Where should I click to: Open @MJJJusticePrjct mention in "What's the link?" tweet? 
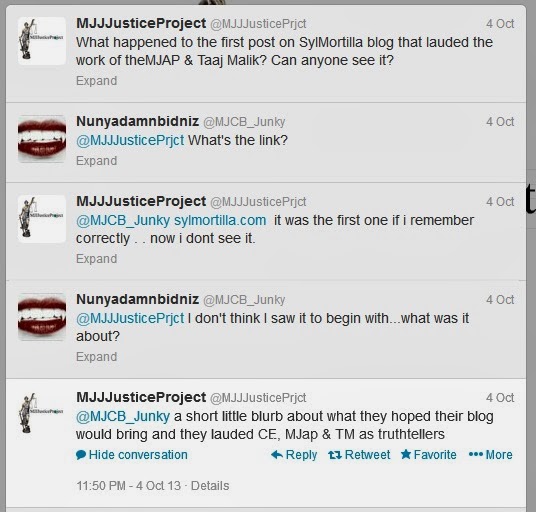pyautogui.click(x=130, y=140)
